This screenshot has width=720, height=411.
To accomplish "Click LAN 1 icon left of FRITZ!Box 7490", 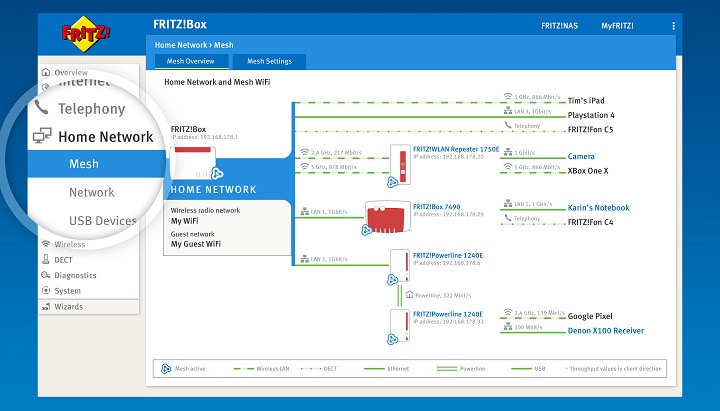I will pos(304,212).
